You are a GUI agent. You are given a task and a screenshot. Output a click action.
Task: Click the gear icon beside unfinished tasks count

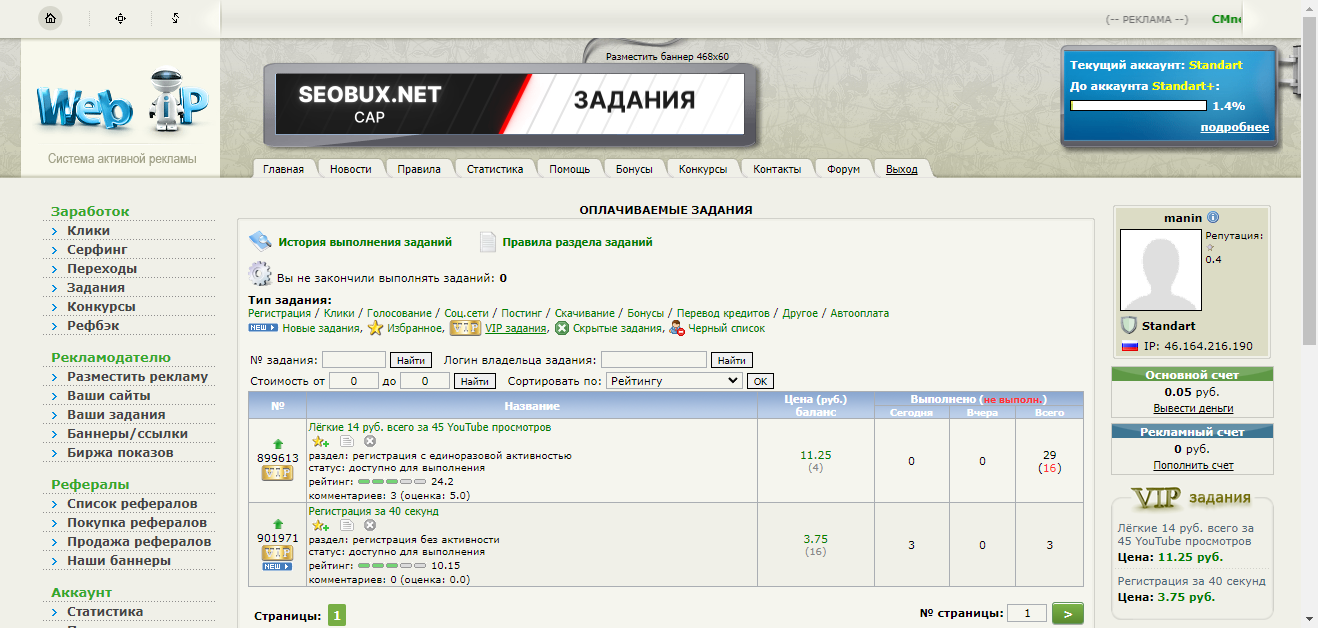tap(260, 274)
